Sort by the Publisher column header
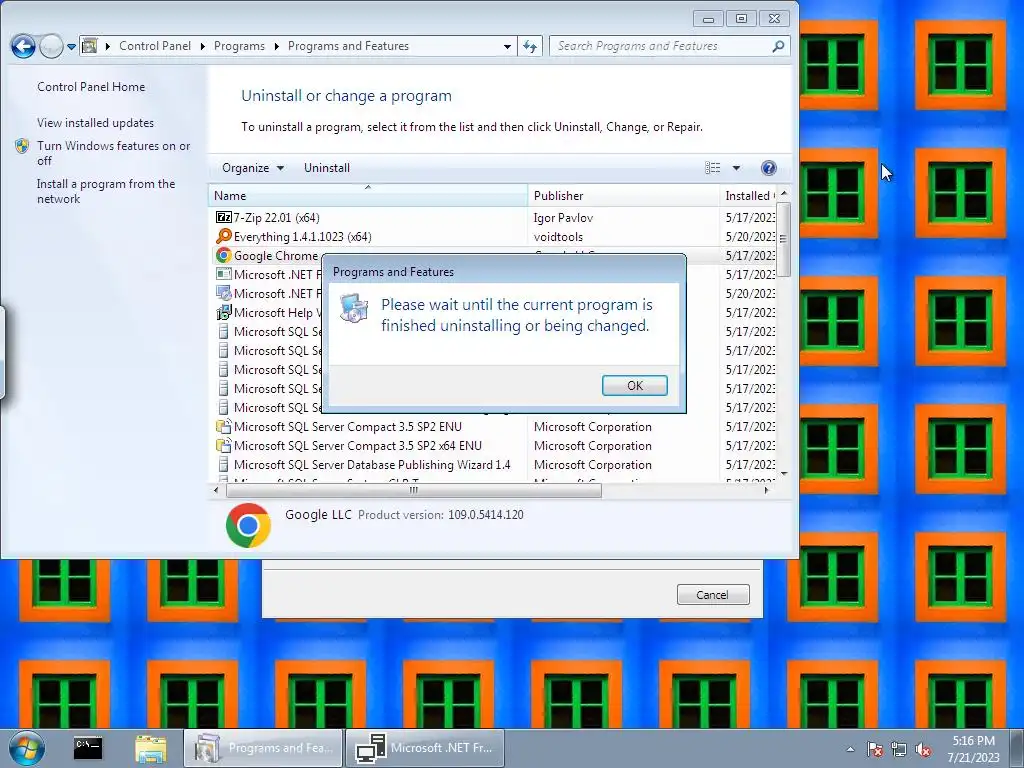1024x768 pixels. 623,195
